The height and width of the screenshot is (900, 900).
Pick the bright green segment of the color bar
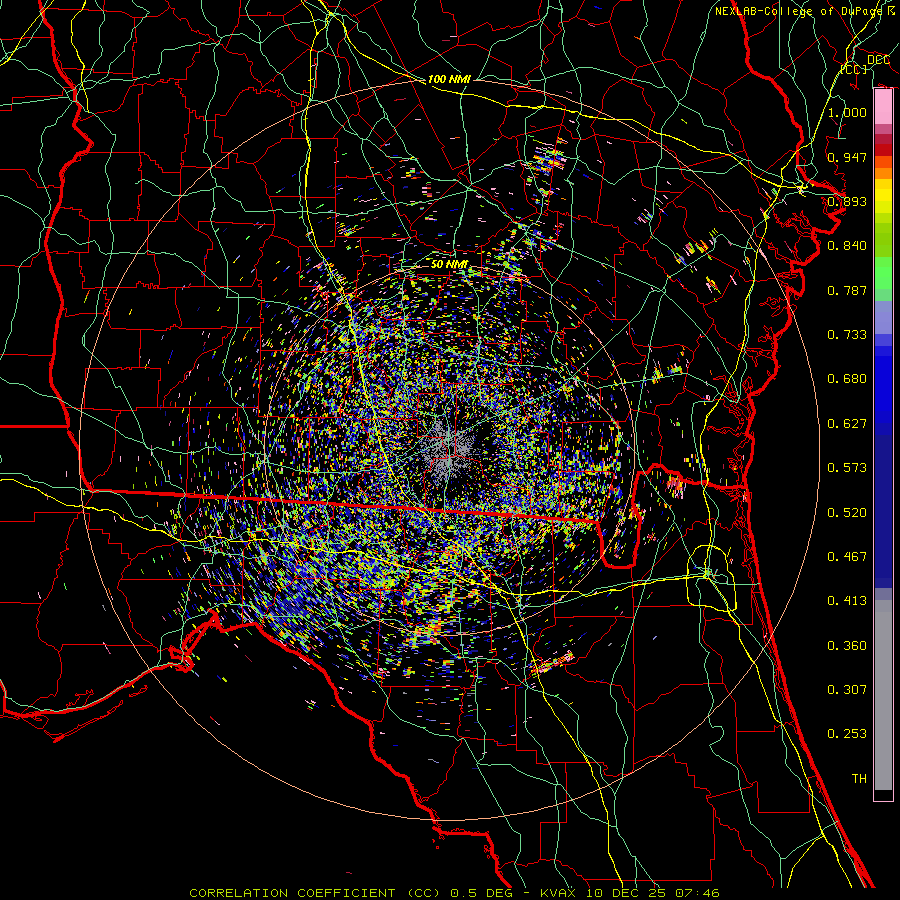coord(883,273)
